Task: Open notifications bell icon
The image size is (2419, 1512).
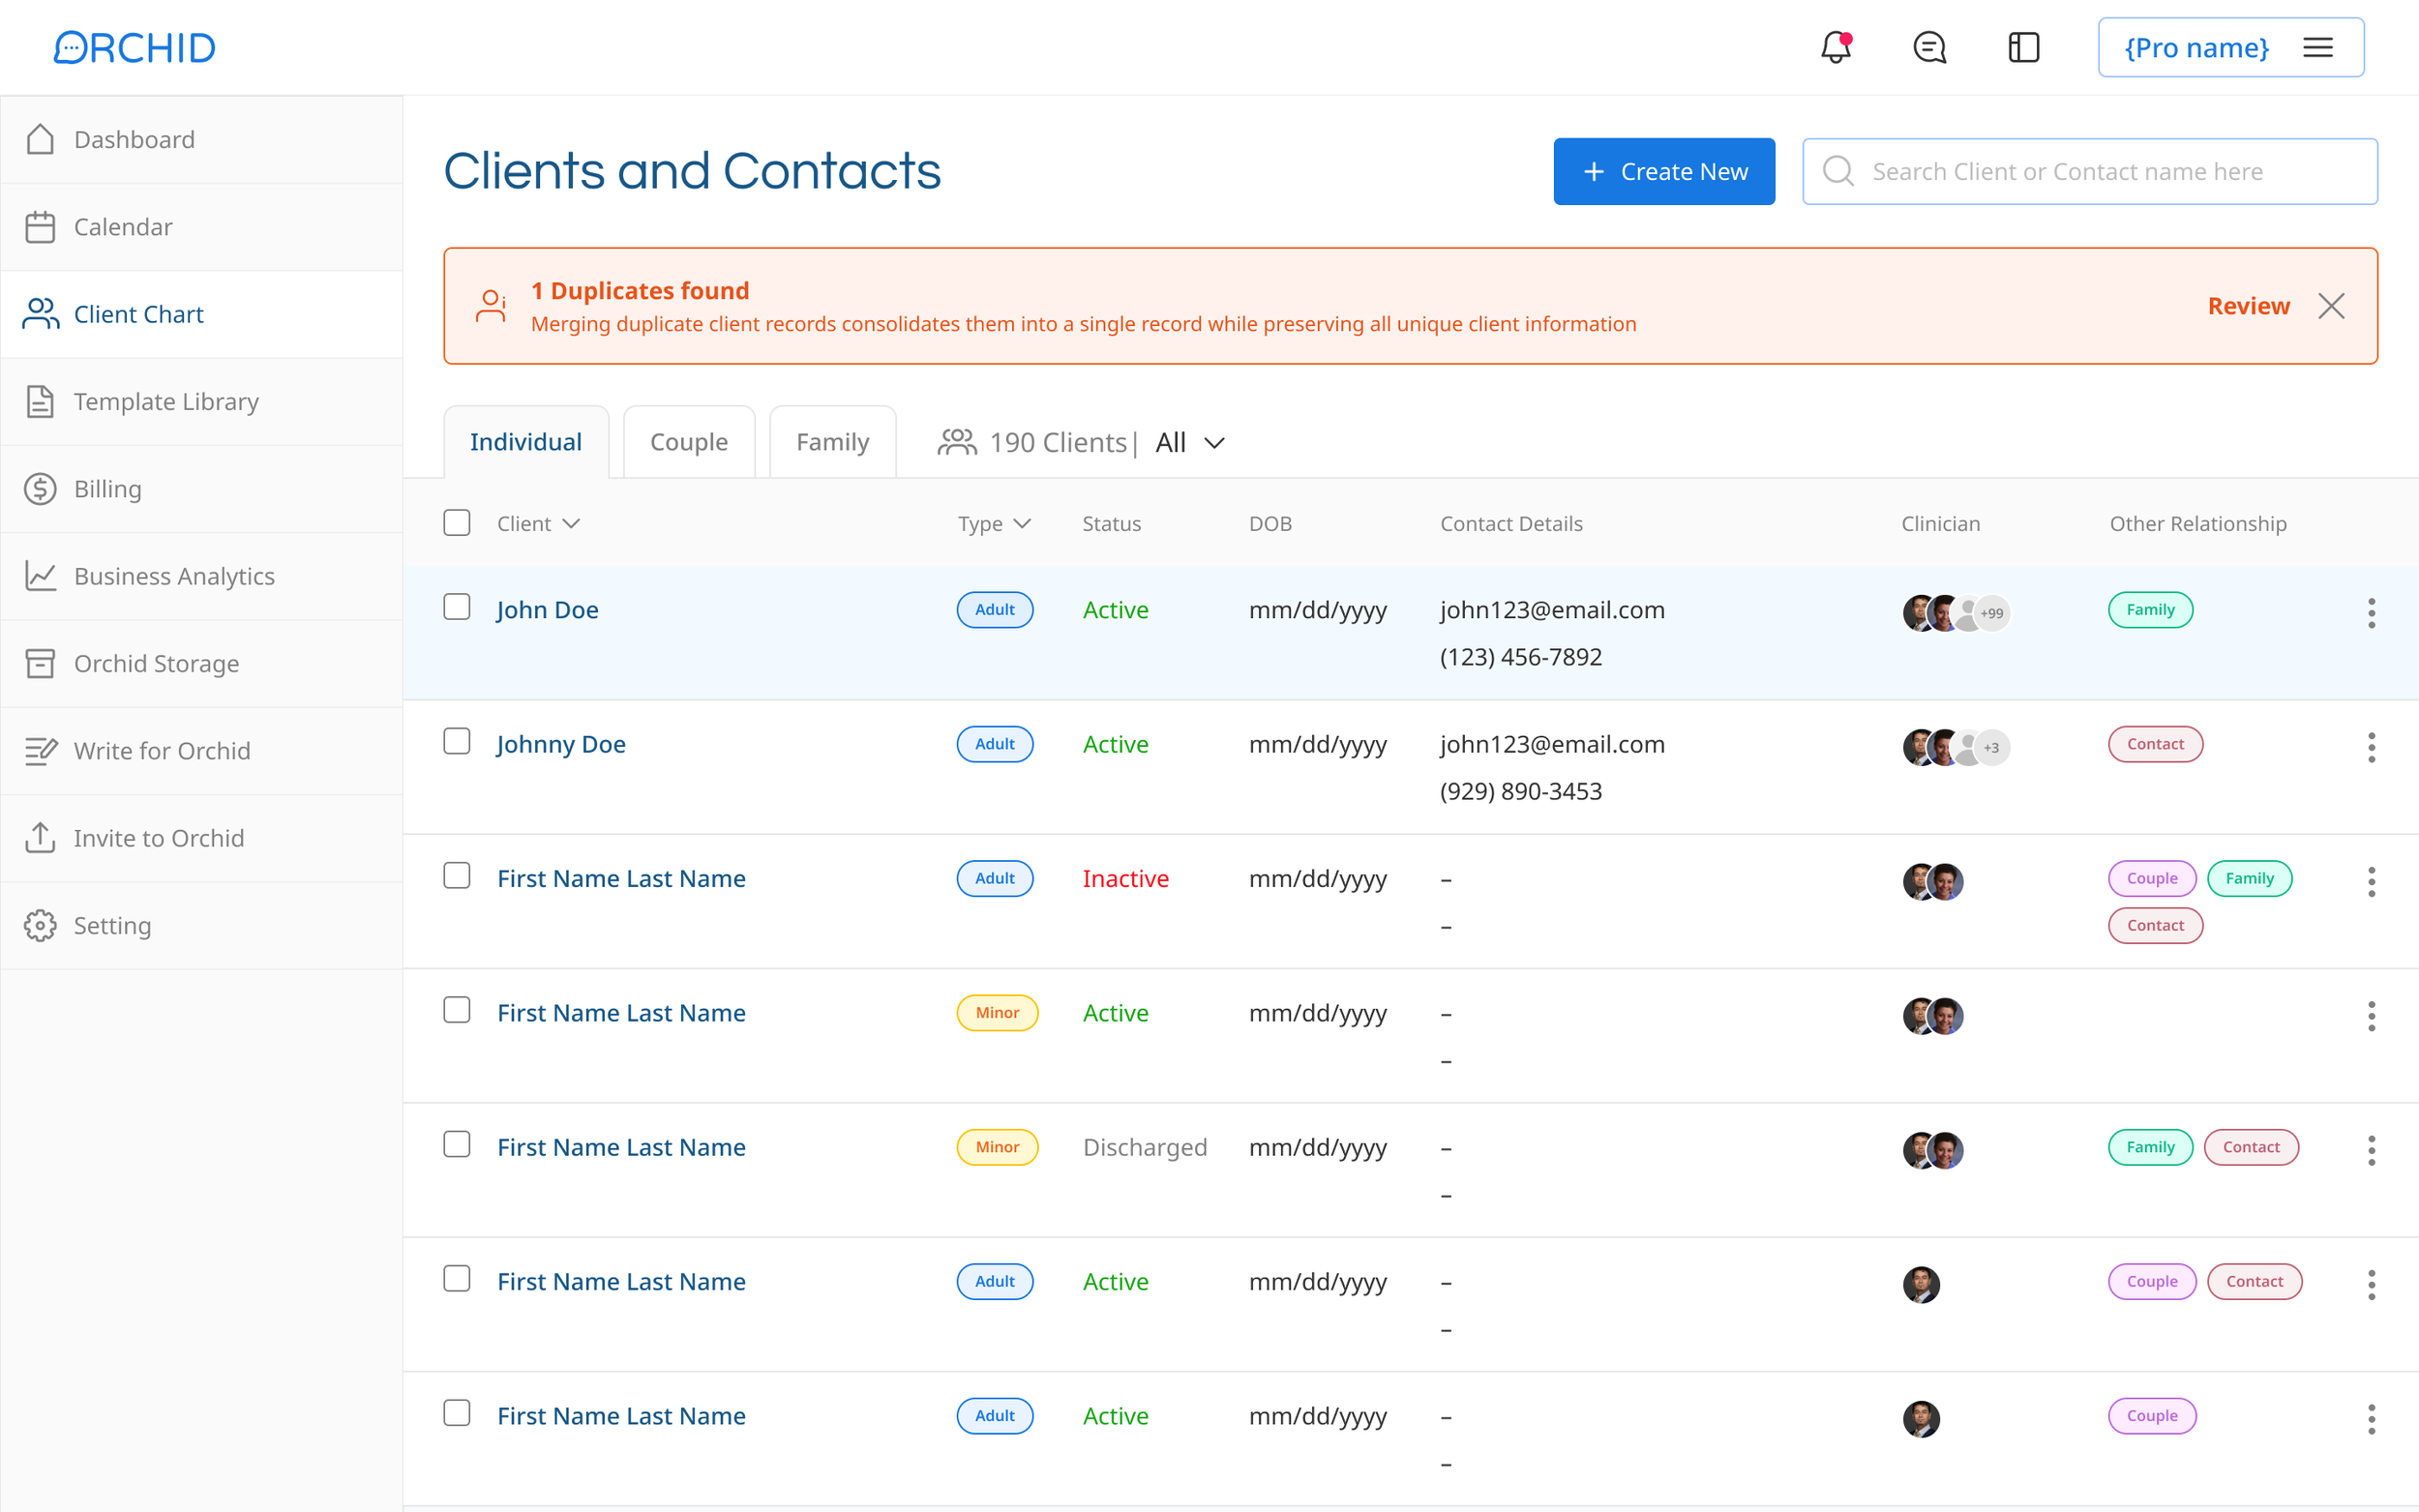Action: pyautogui.click(x=1835, y=47)
